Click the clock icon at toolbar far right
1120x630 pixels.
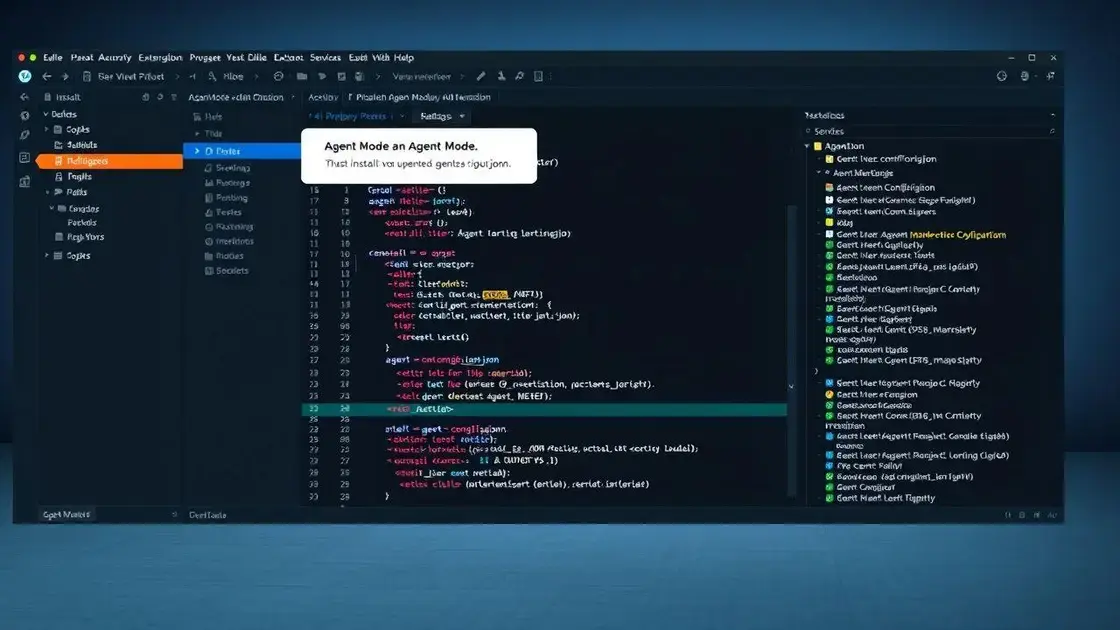pyautogui.click(x=1001, y=76)
